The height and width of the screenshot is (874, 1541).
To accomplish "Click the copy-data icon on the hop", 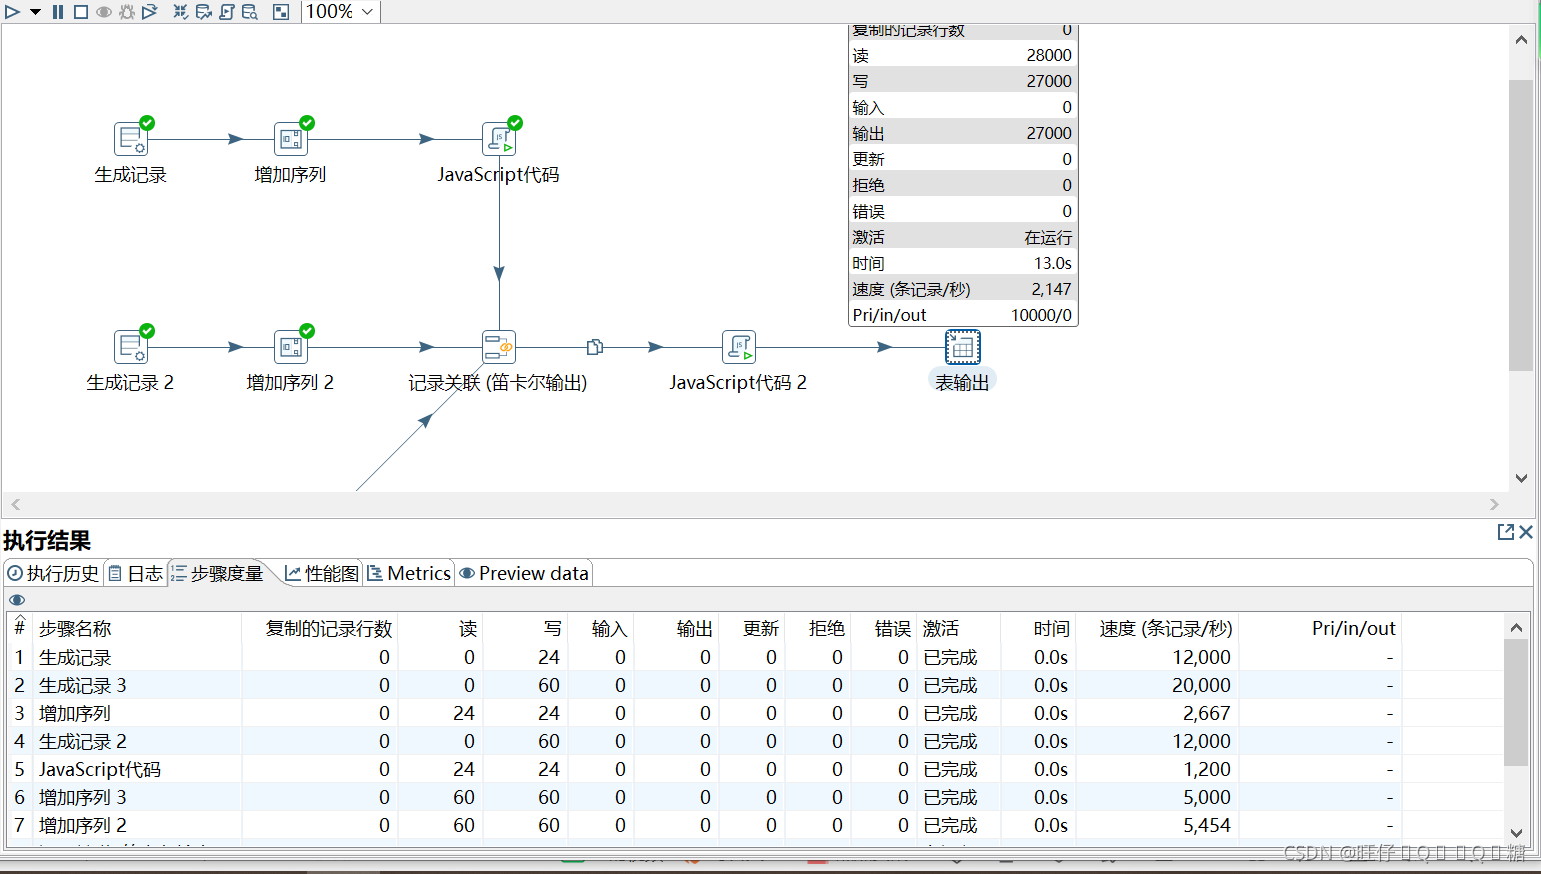I will (x=595, y=347).
